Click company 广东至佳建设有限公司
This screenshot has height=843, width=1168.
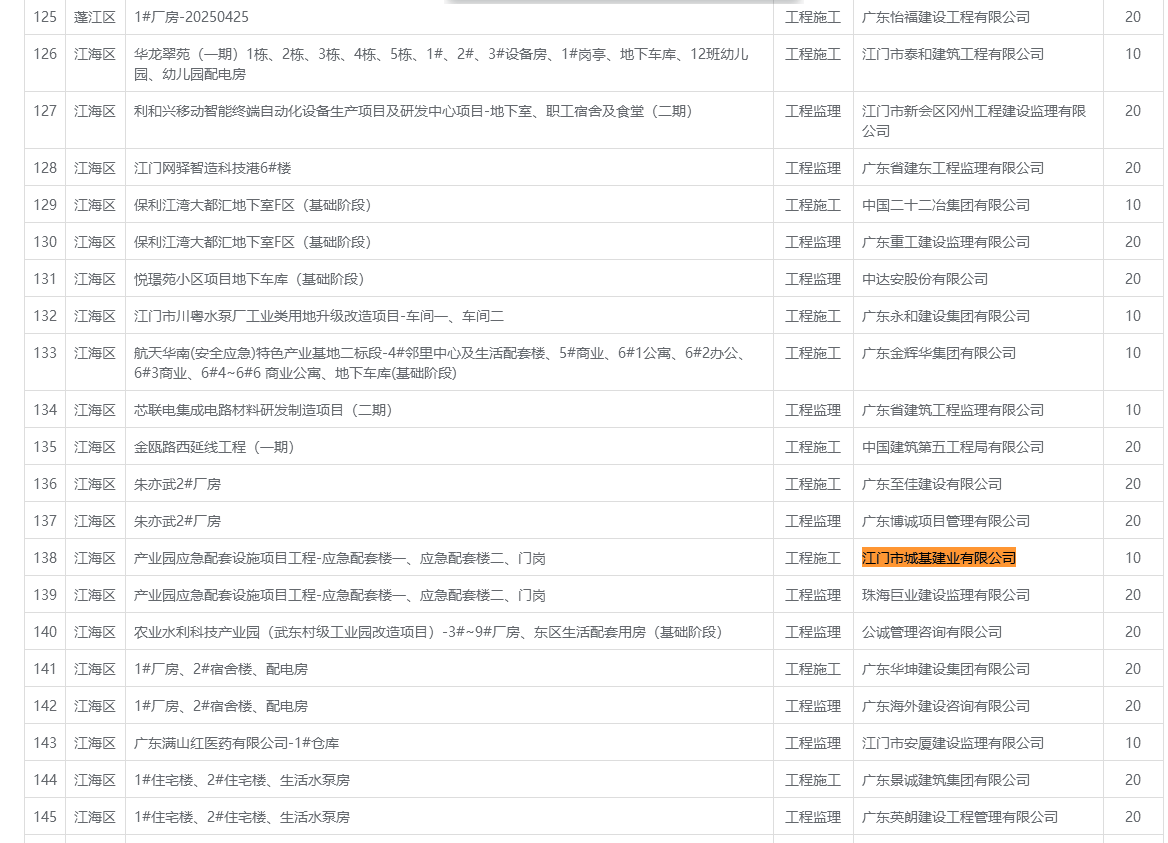[932, 484]
